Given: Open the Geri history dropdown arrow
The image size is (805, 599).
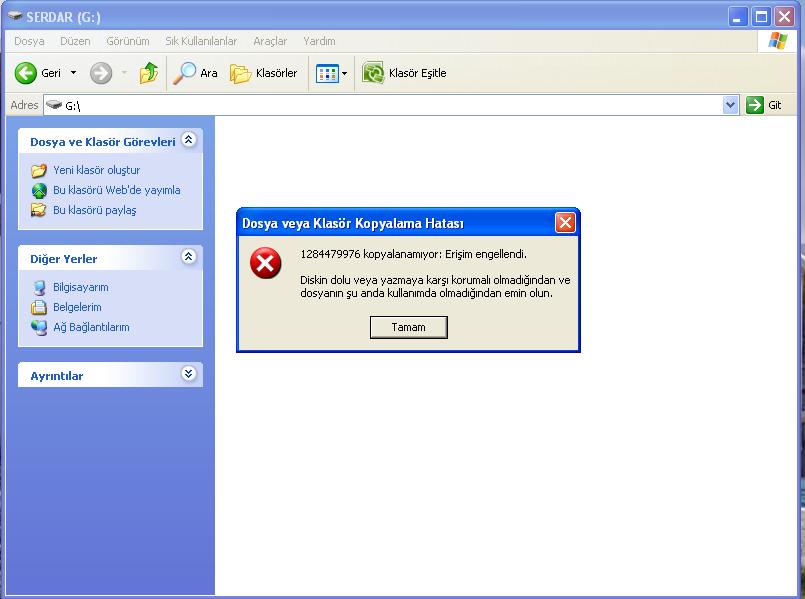Looking at the screenshot, I should click(73, 73).
